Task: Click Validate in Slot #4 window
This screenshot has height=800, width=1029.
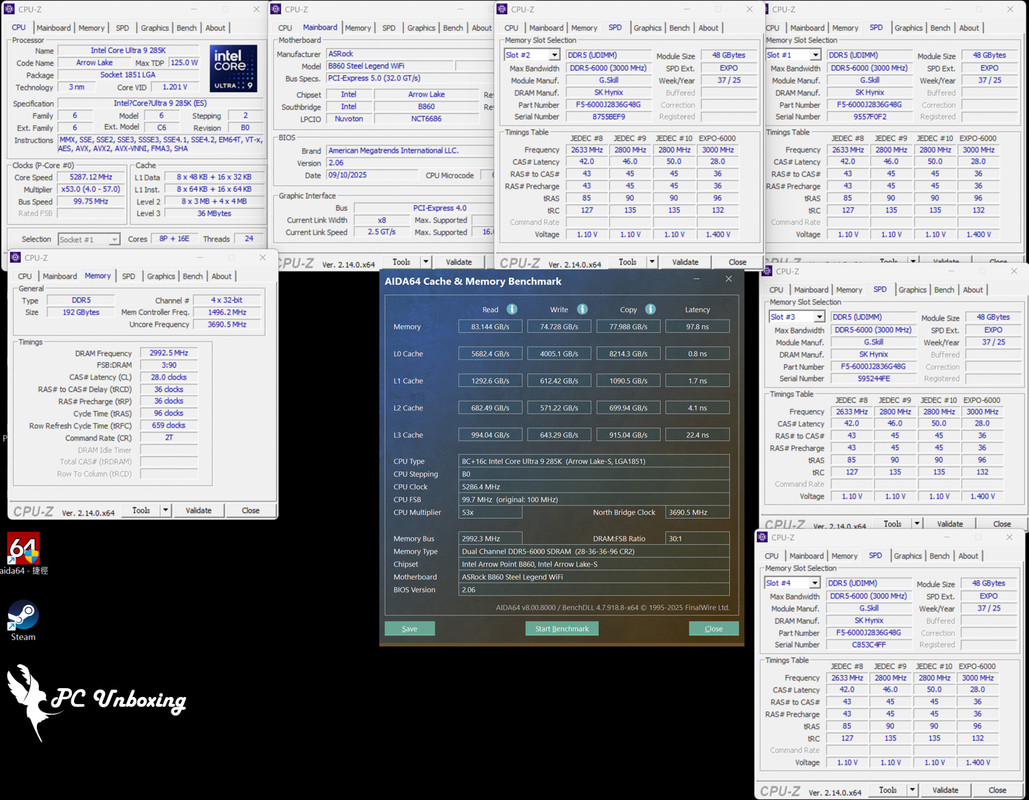Action: (945, 789)
